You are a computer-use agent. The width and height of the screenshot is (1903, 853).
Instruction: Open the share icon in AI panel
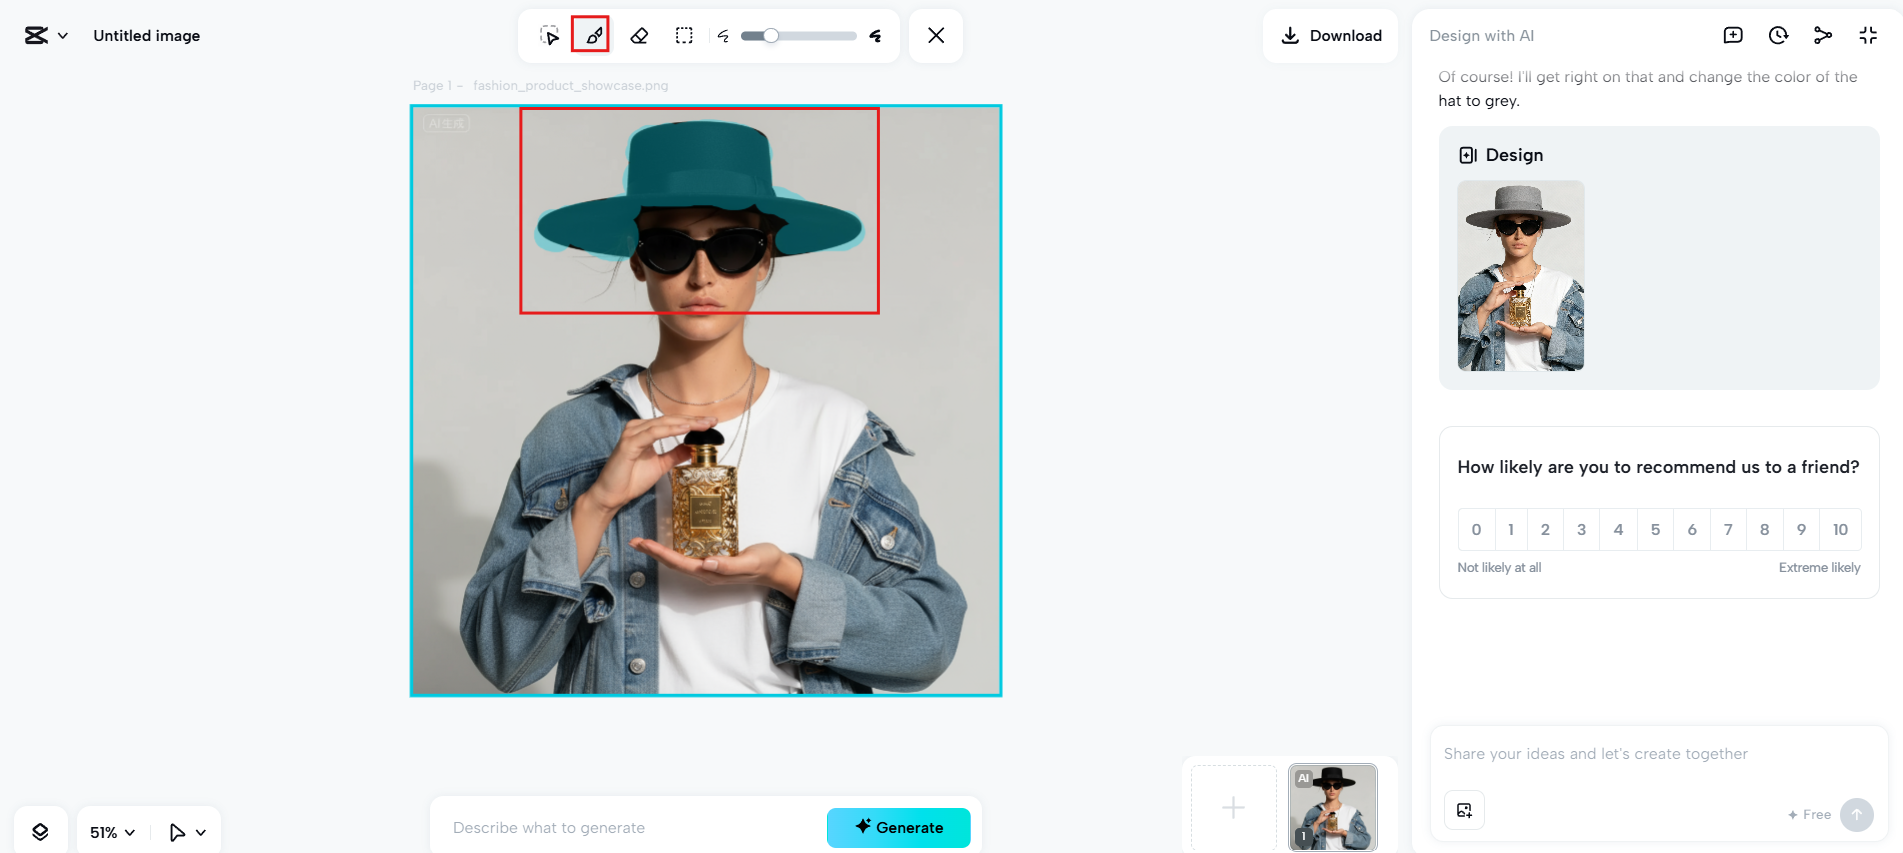[x=1823, y=36]
